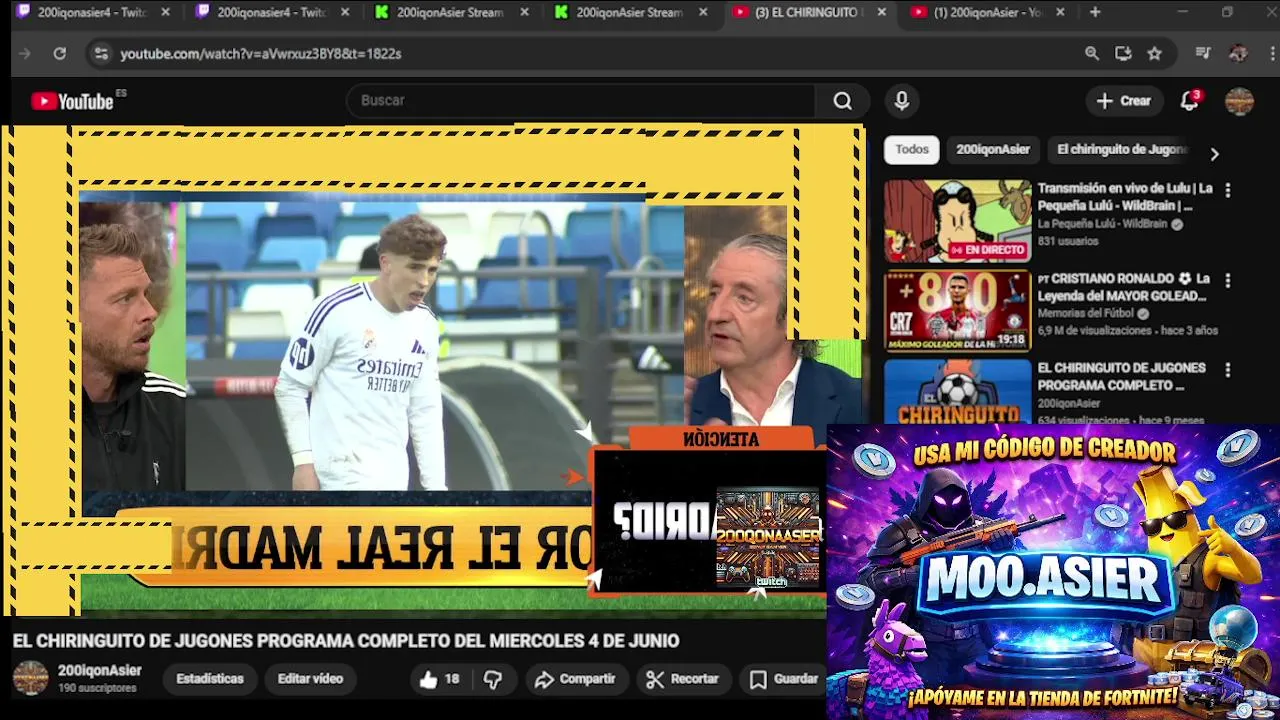Select the 200iqonAsier filter chip
Image resolution: width=1280 pixels, height=720 pixels.
993,150
